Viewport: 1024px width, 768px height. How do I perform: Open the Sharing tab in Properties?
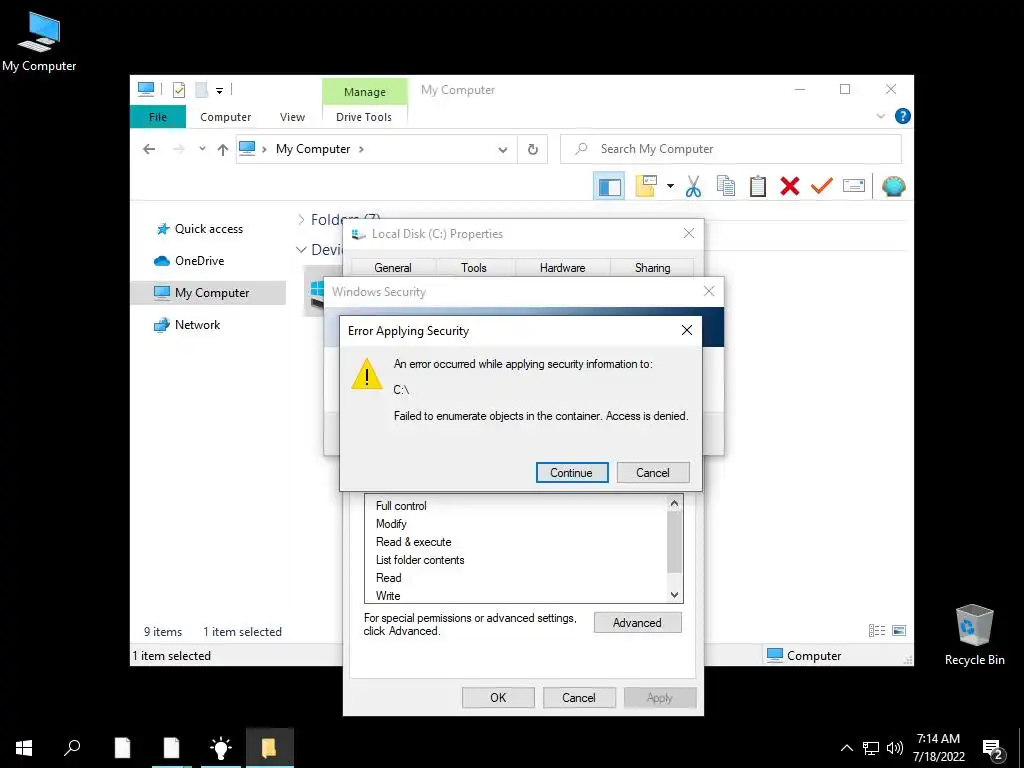(x=652, y=268)
